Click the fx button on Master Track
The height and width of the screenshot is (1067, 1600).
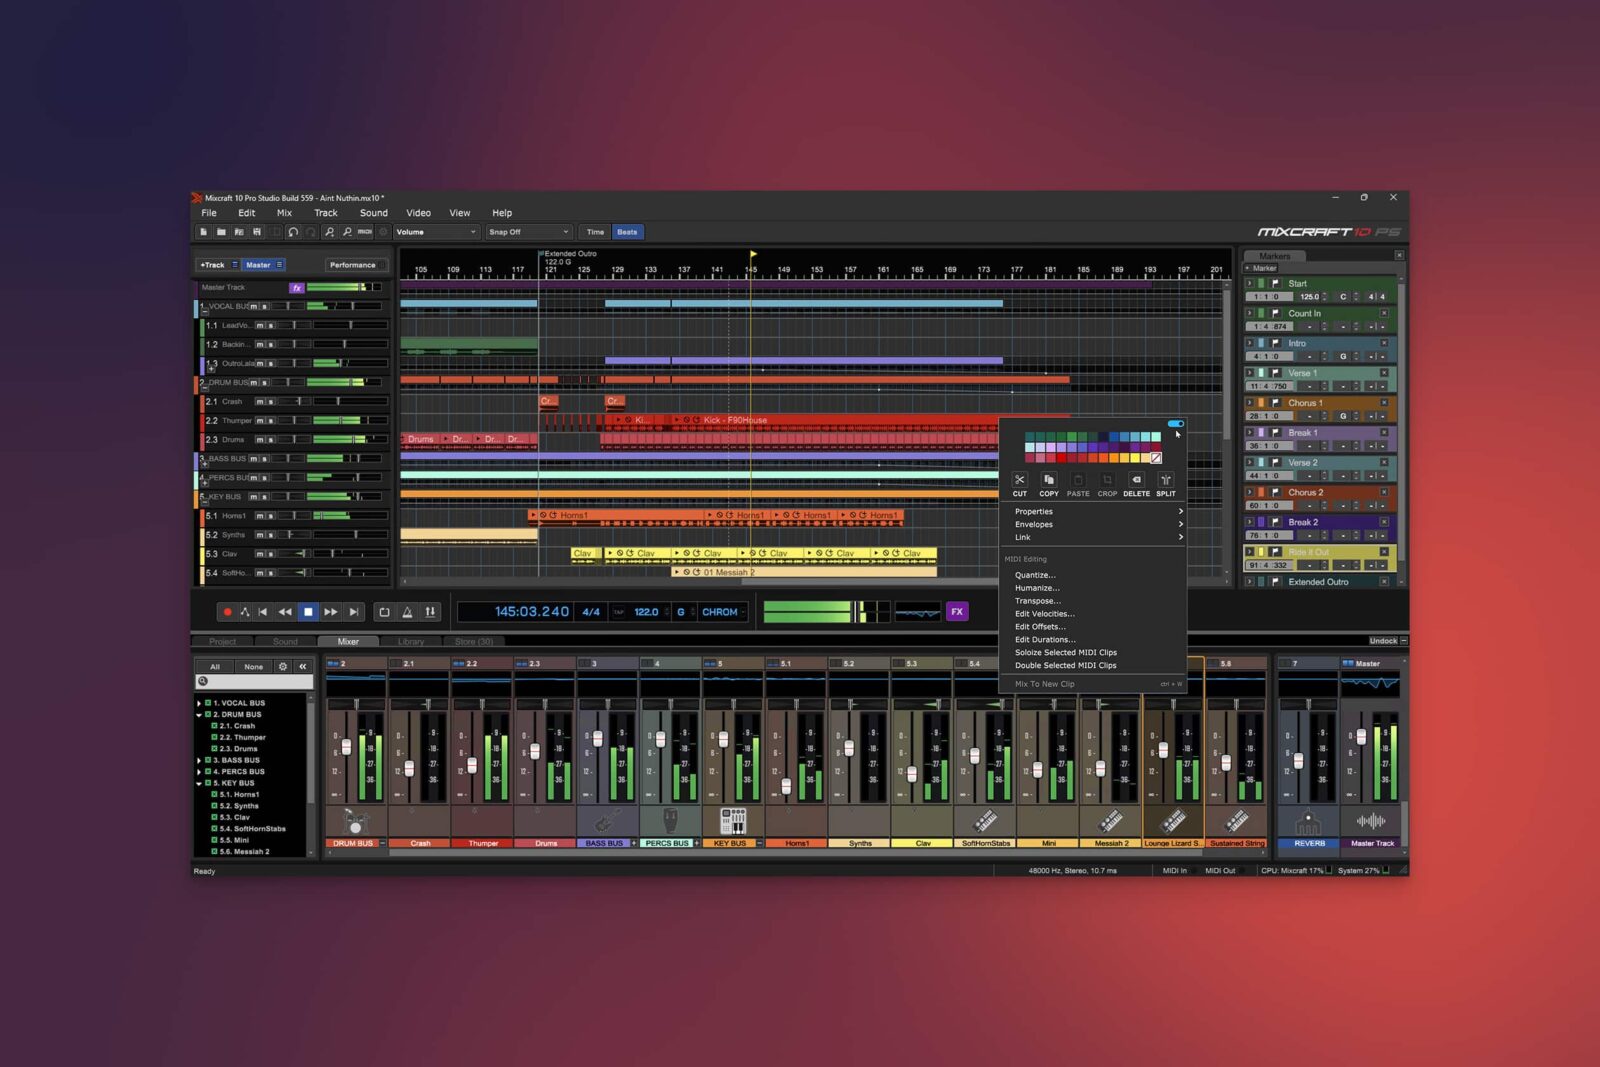(296, 288)
